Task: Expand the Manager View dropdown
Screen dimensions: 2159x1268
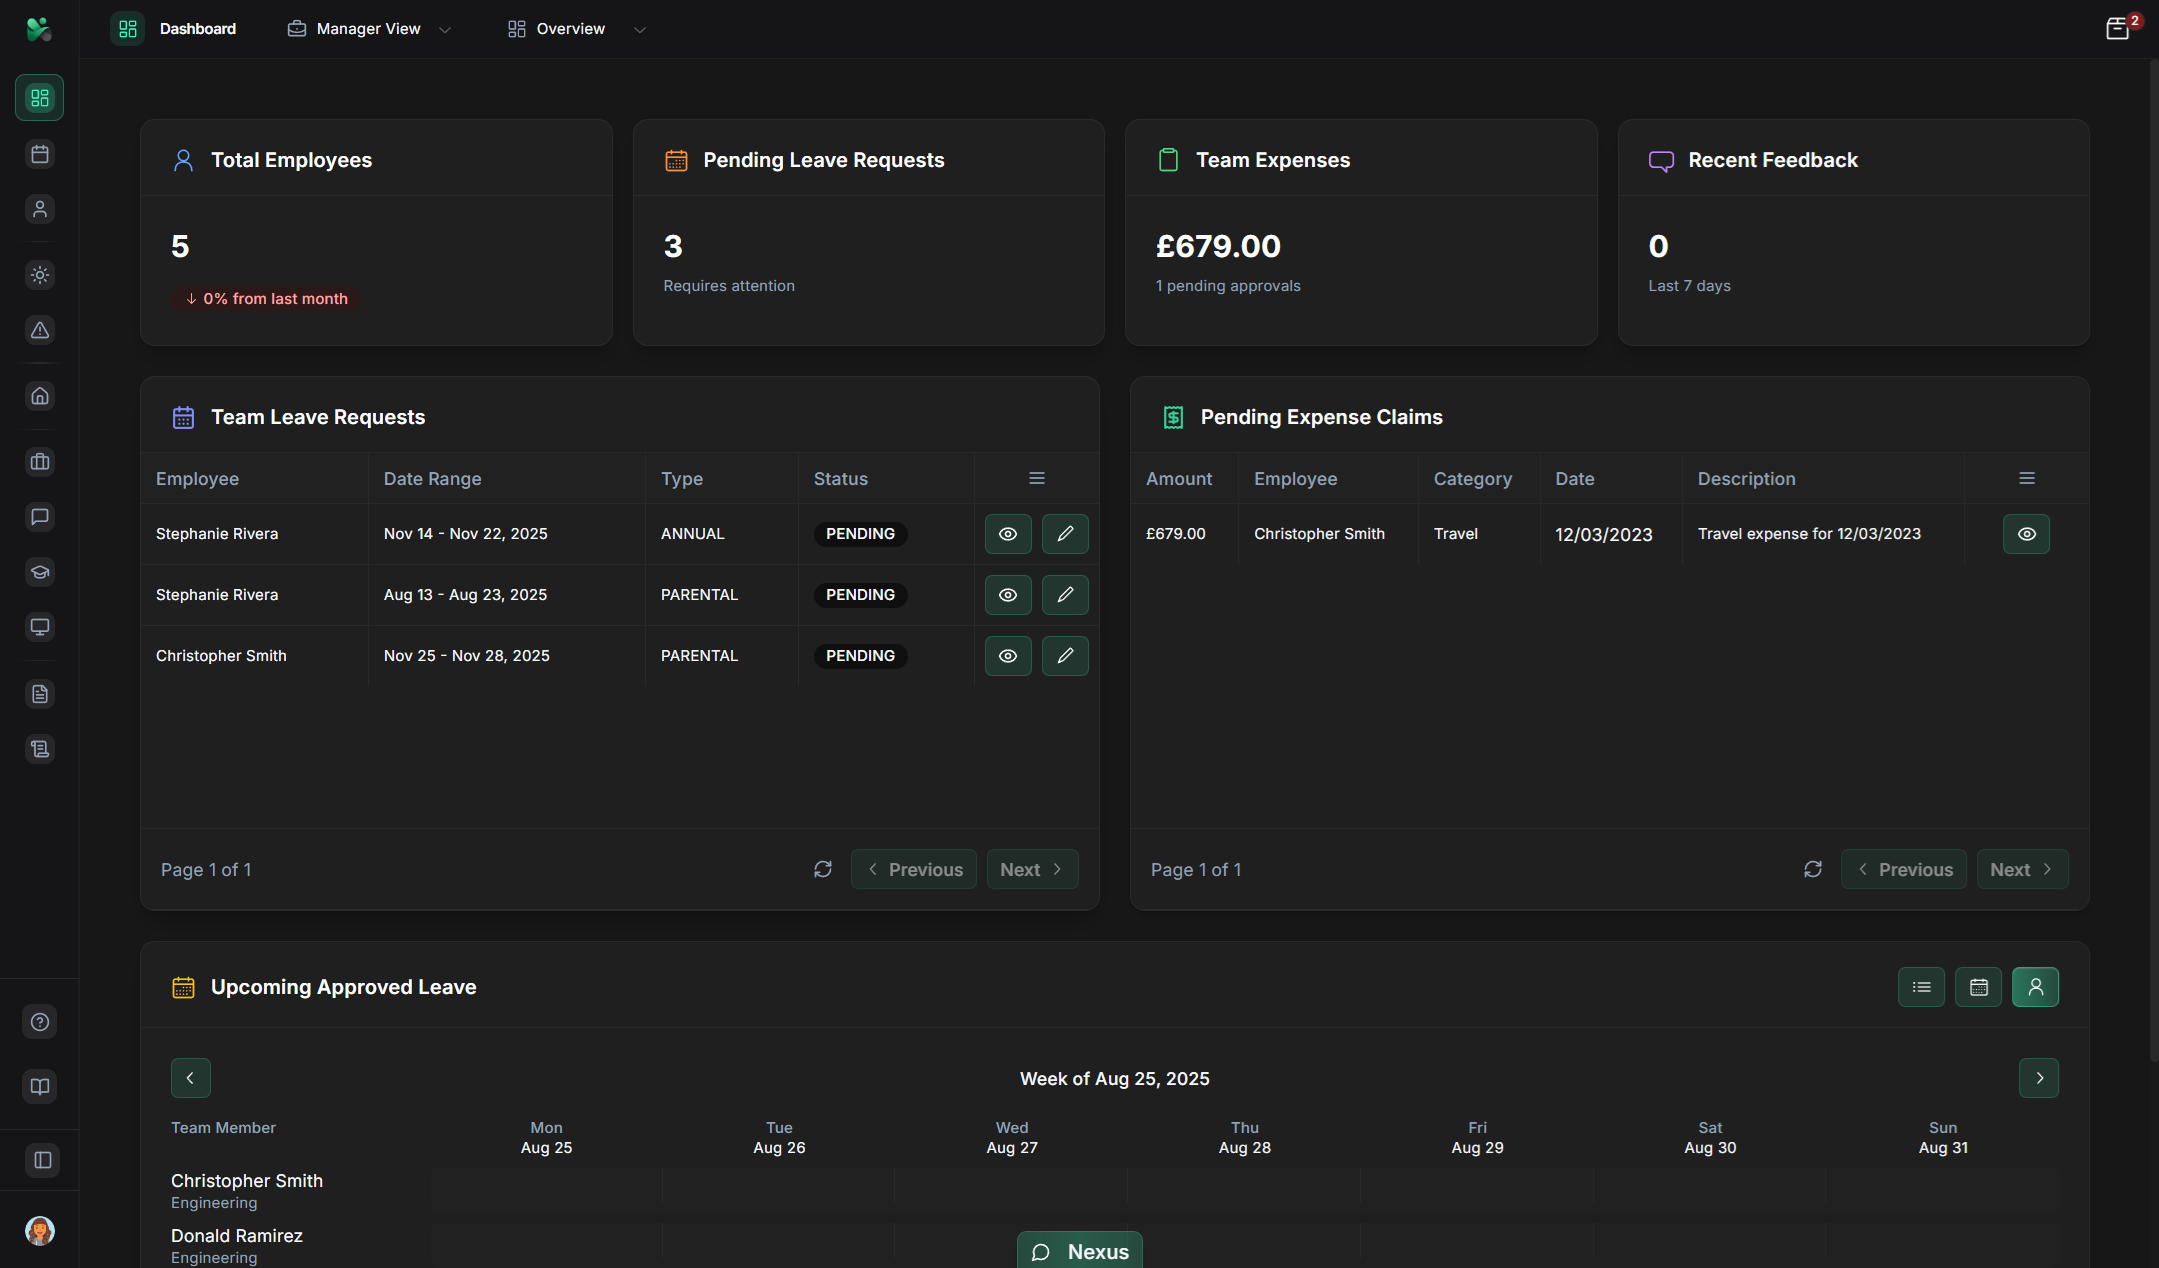Action: pos(445,28)
